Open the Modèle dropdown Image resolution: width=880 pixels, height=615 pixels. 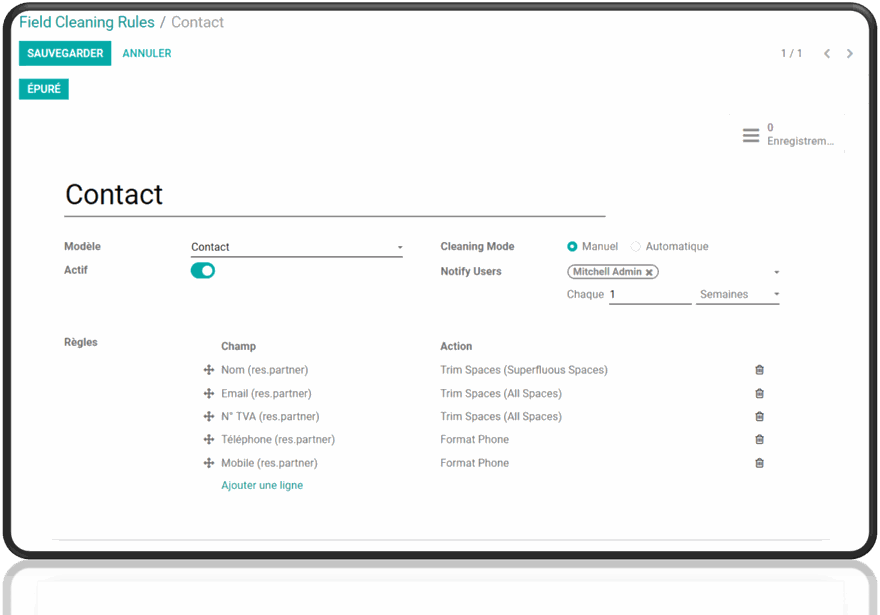tap(399, 247)
